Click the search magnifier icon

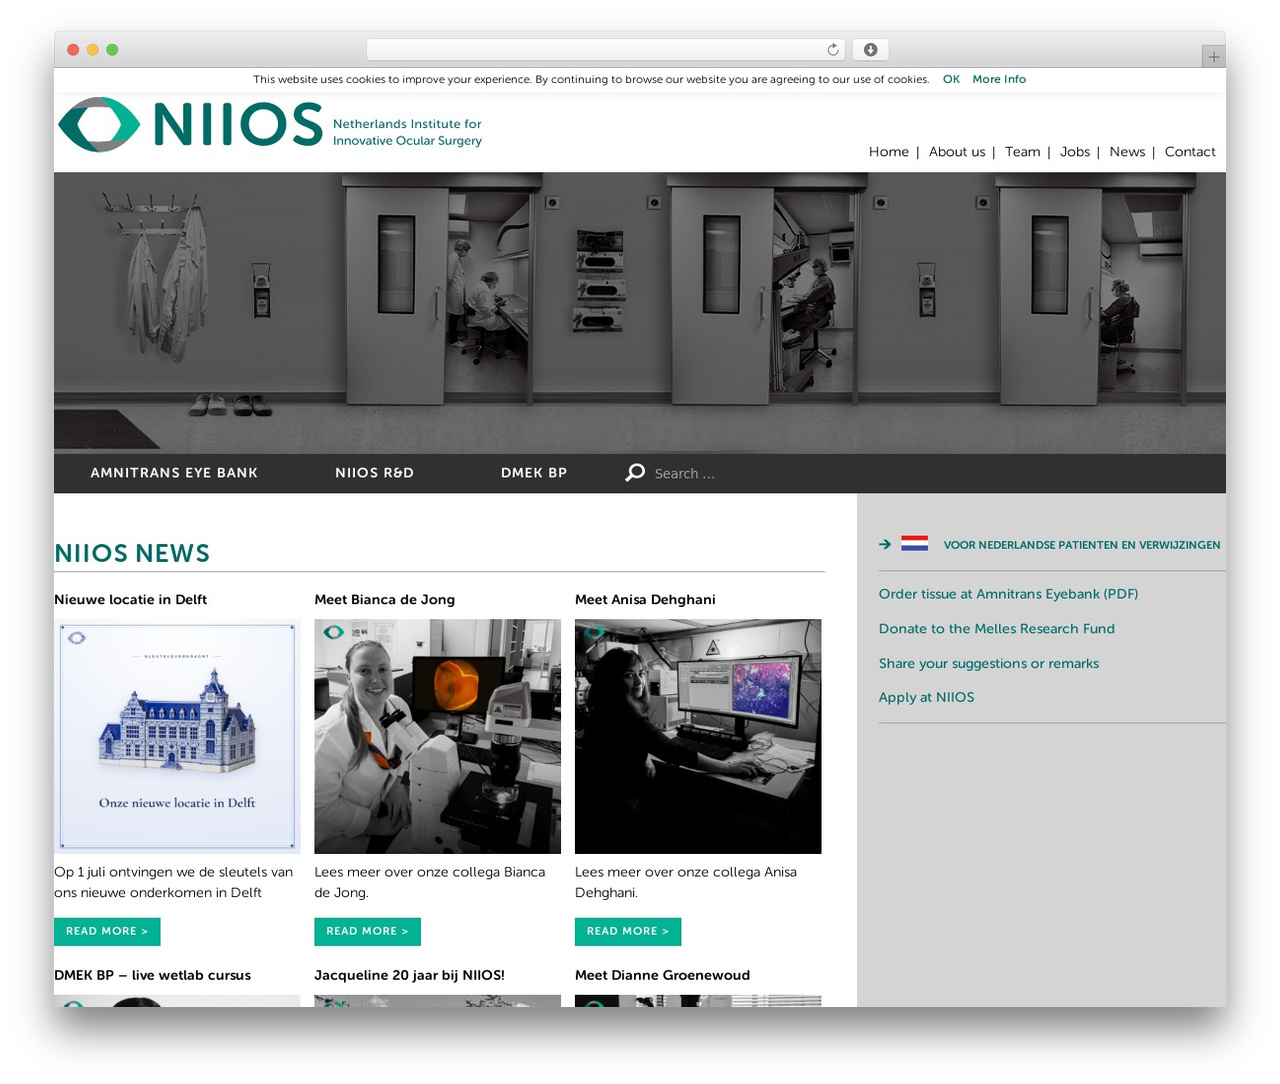pos(635,473)
